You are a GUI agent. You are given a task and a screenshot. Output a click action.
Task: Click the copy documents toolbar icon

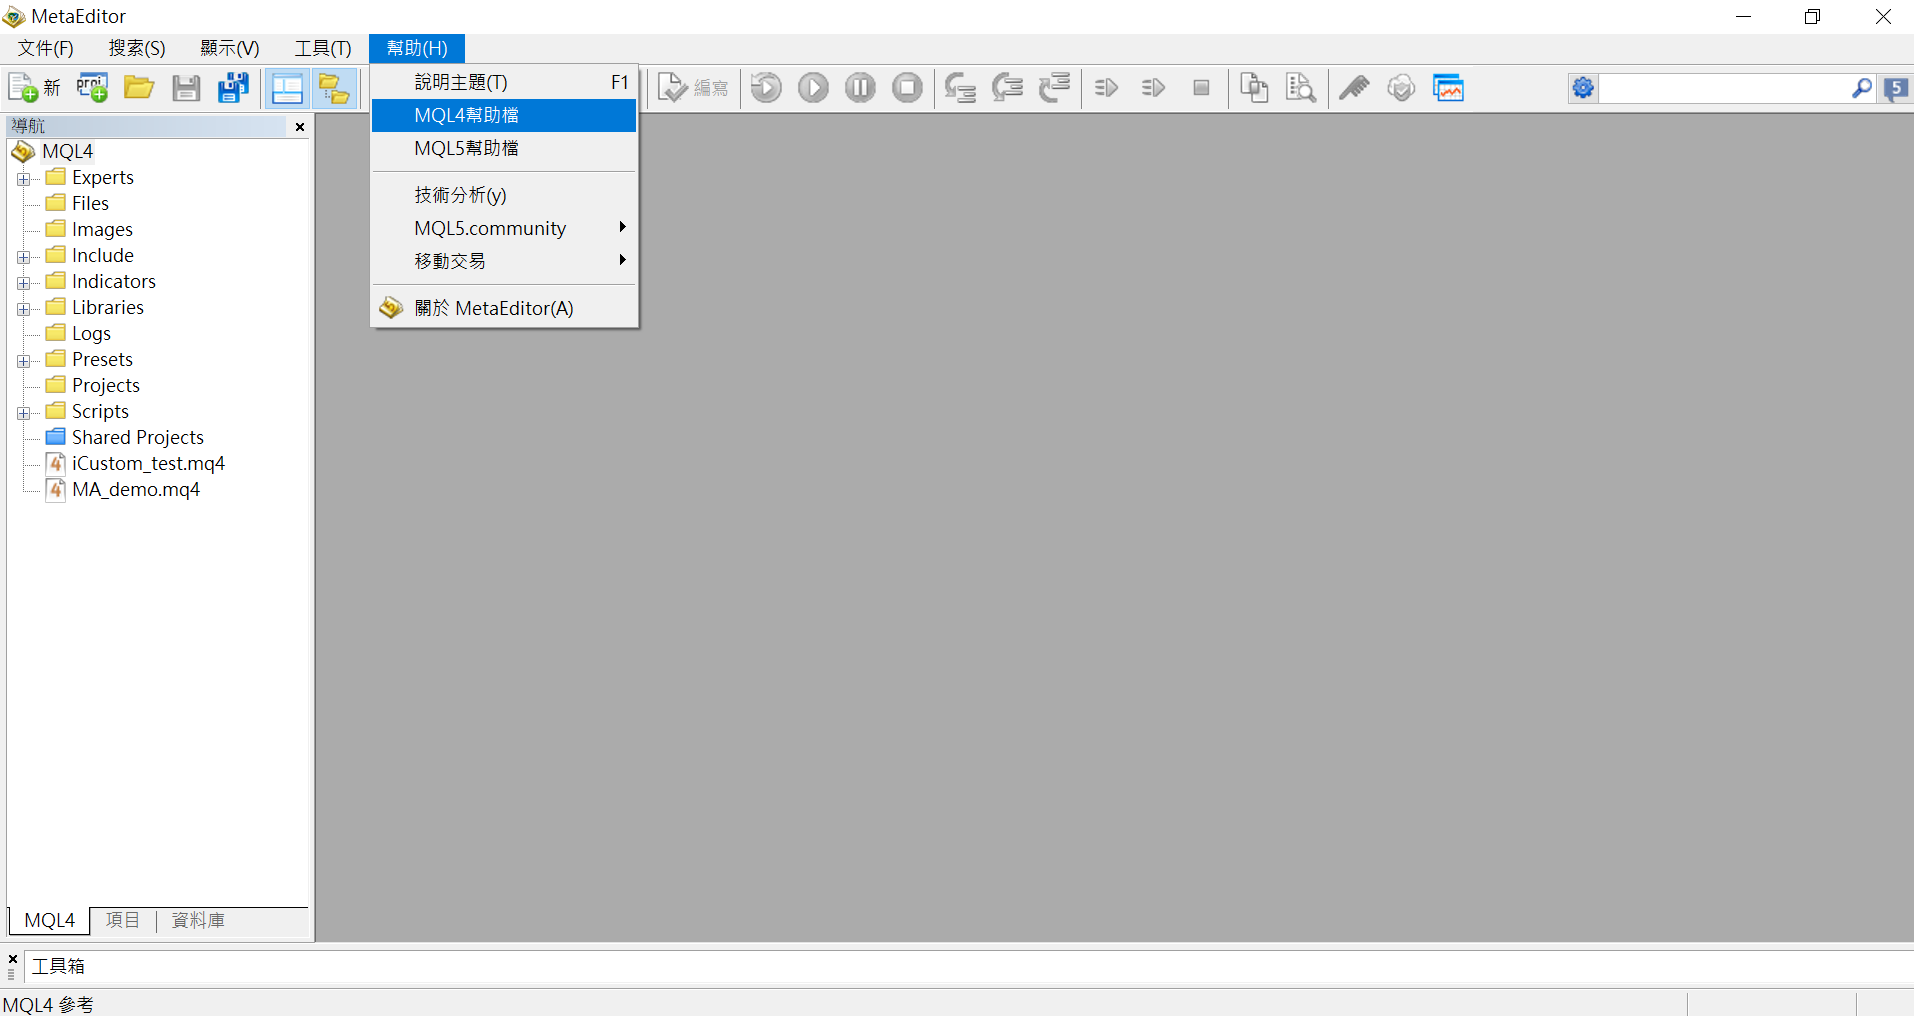click(x=1254, y=88)
